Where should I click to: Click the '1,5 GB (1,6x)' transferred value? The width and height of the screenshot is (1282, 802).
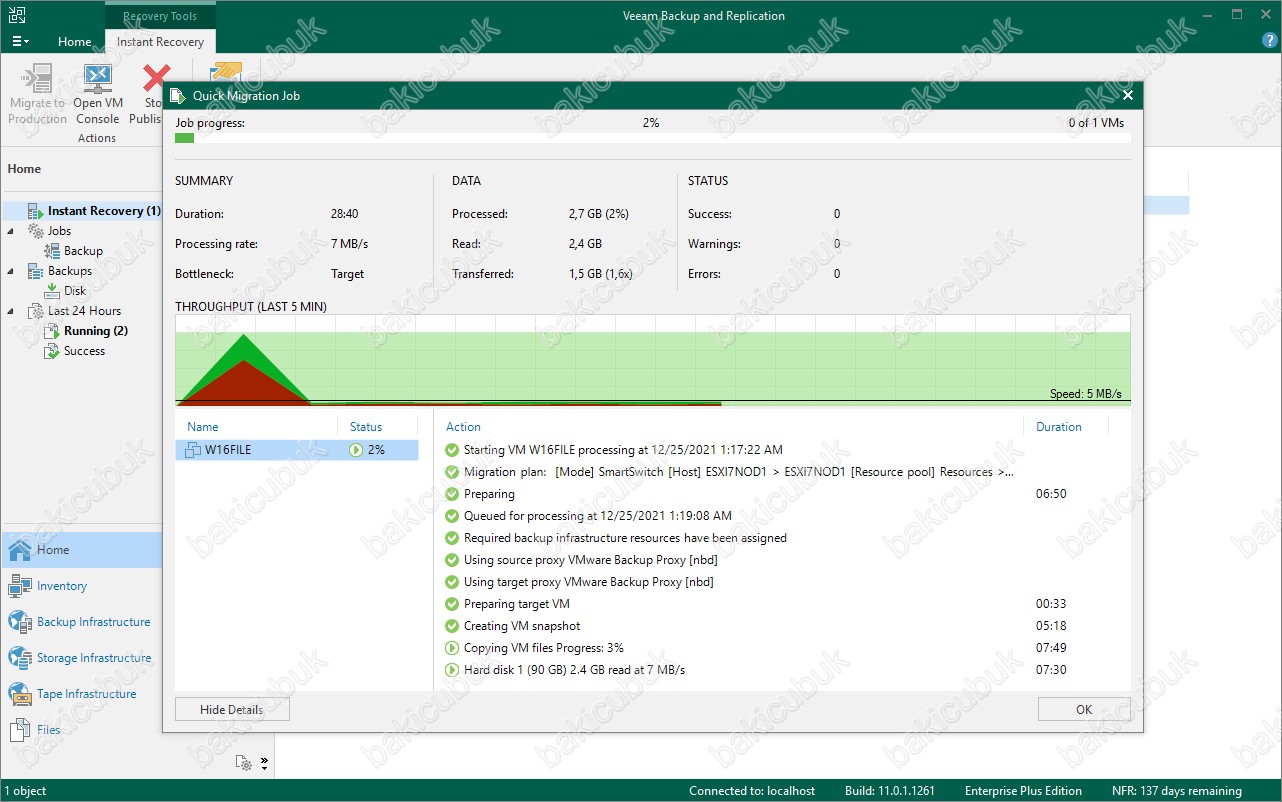(600, 274)
